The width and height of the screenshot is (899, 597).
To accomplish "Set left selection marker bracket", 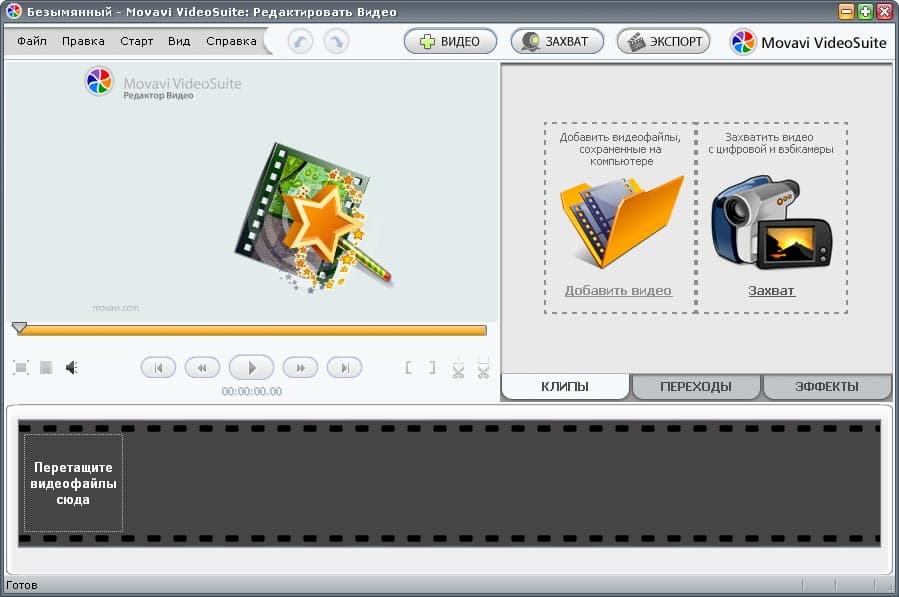I will [408, 368].
